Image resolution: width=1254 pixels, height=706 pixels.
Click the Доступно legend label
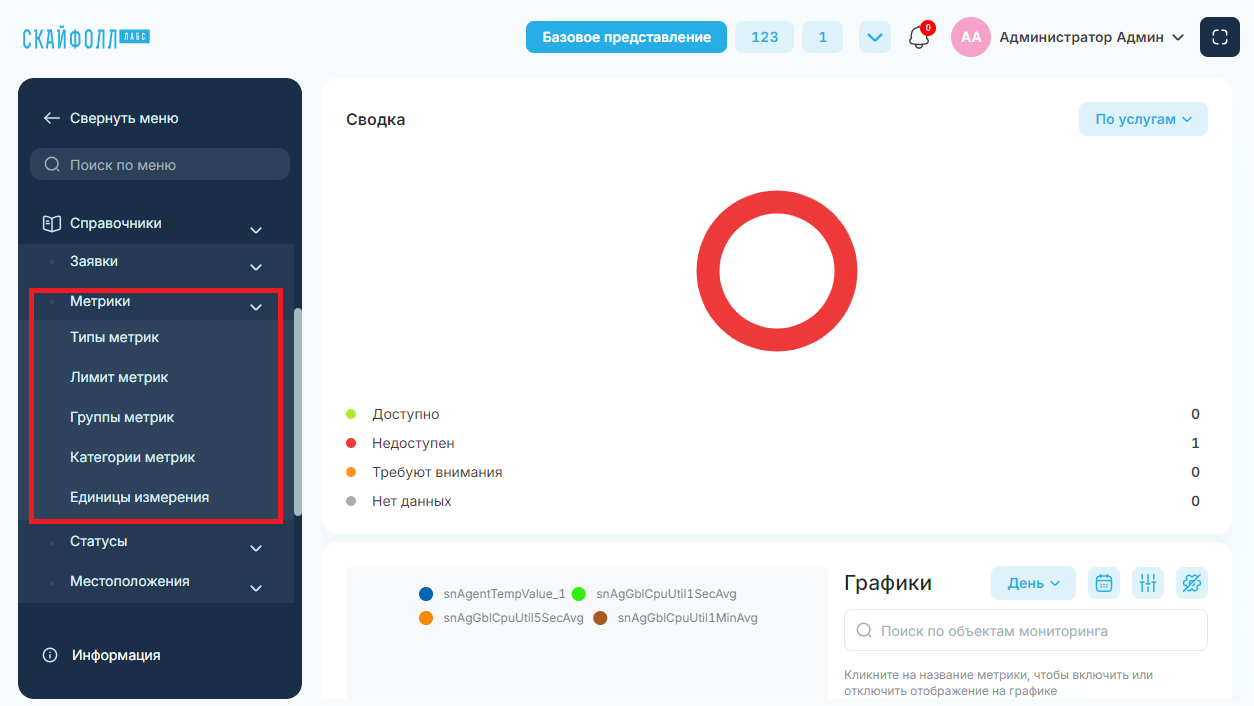click(406, 414)
